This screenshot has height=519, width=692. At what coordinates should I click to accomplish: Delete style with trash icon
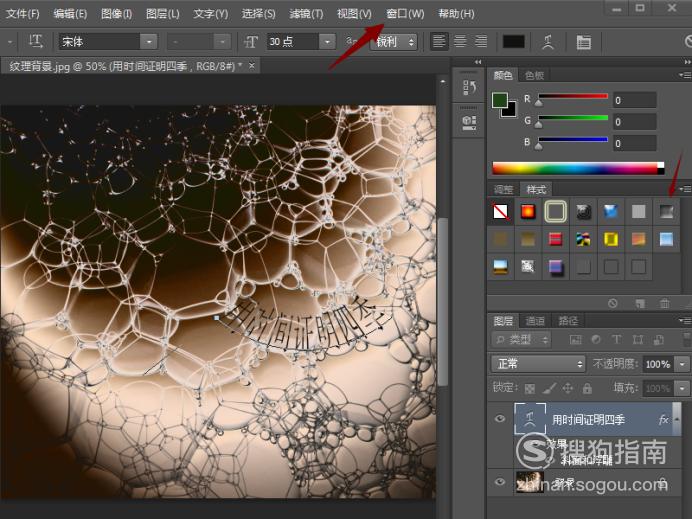(665, 303)
